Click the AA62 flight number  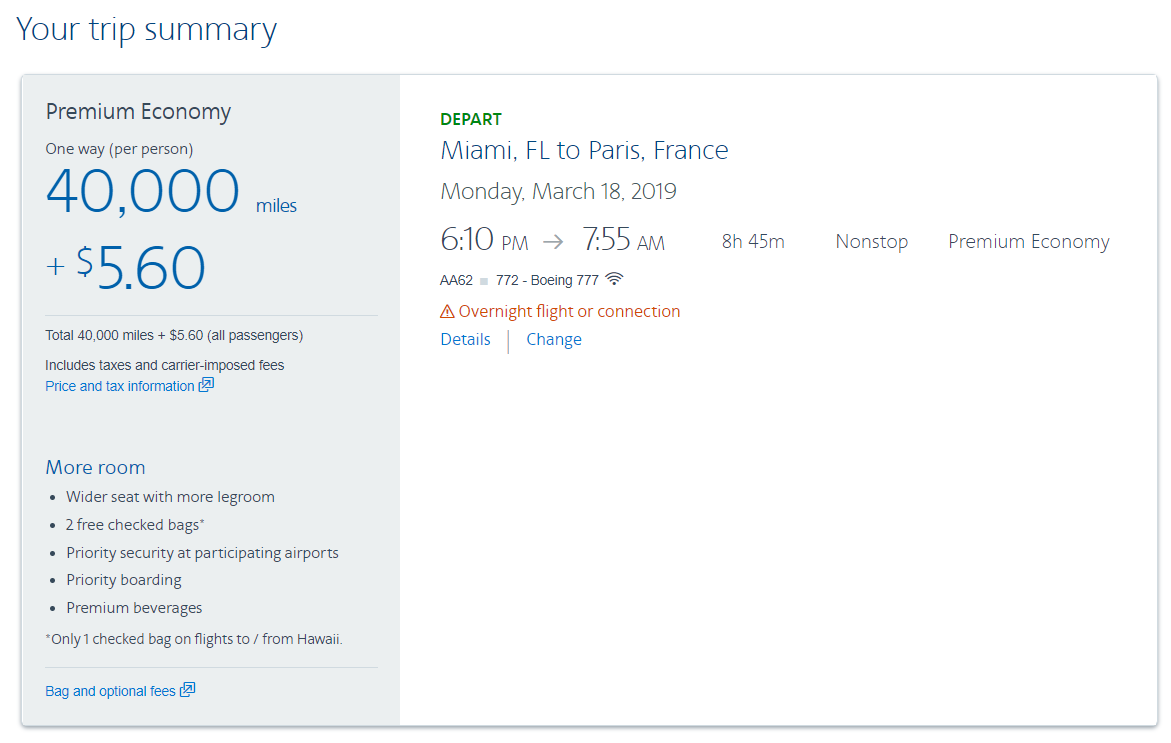pyautogui.click(x=456, y=280)
